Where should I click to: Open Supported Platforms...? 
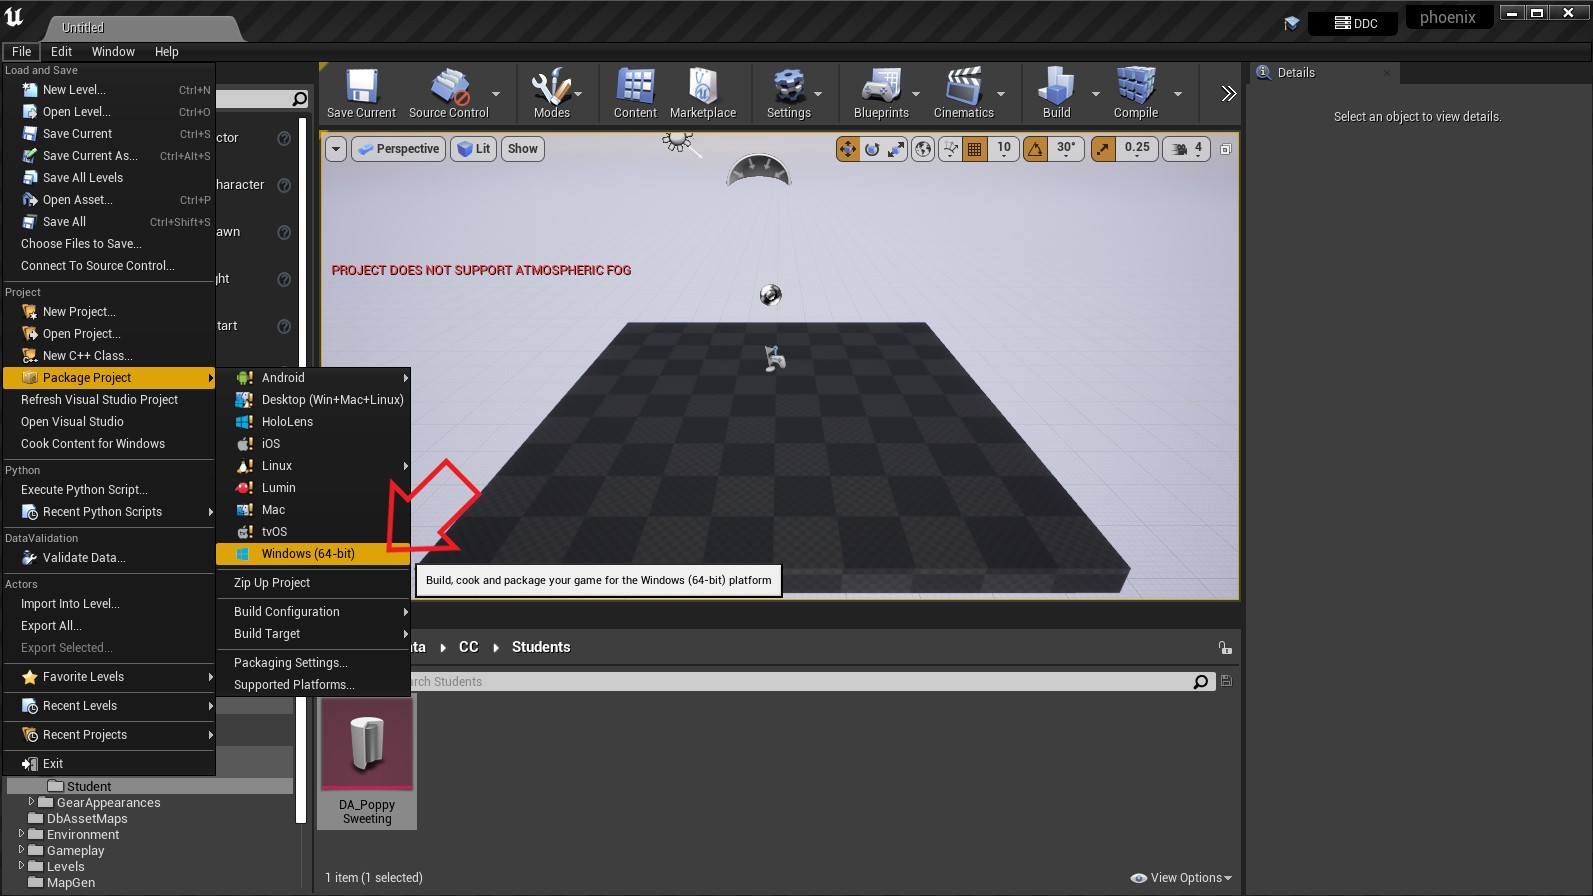coord(313,685)
